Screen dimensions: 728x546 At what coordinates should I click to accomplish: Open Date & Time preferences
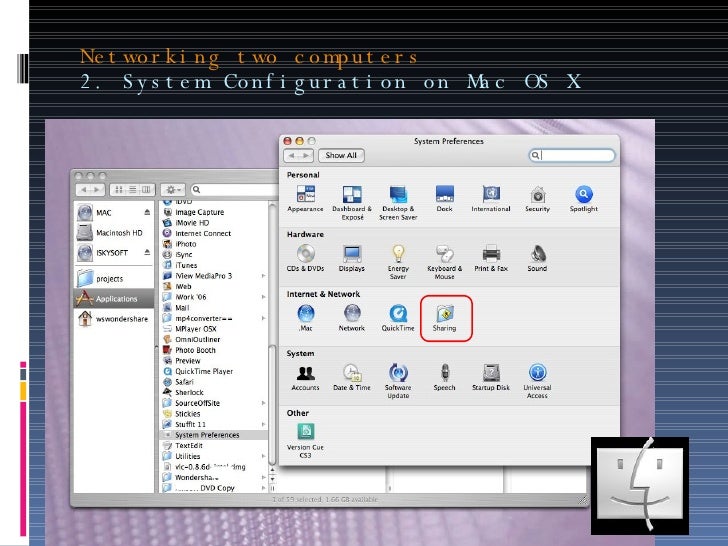click(x=351, y=377)
